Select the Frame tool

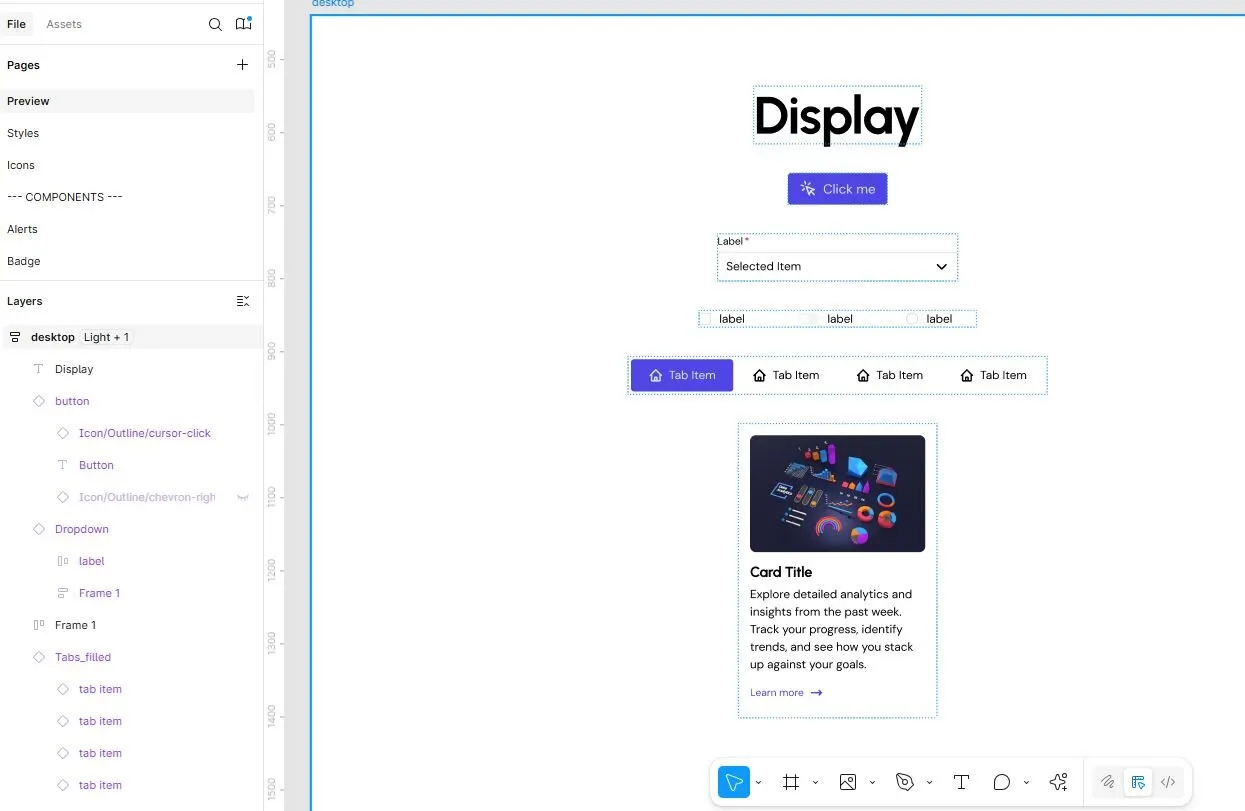(790, 781)
